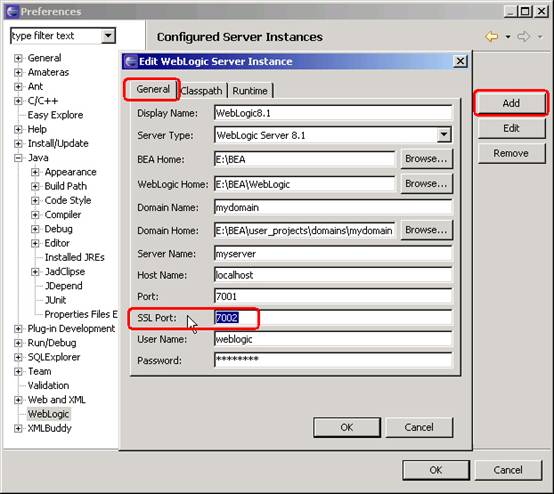The image size is (554, 494).
Task: Click Cancel in the Preferences window
Action: point(508,470)
